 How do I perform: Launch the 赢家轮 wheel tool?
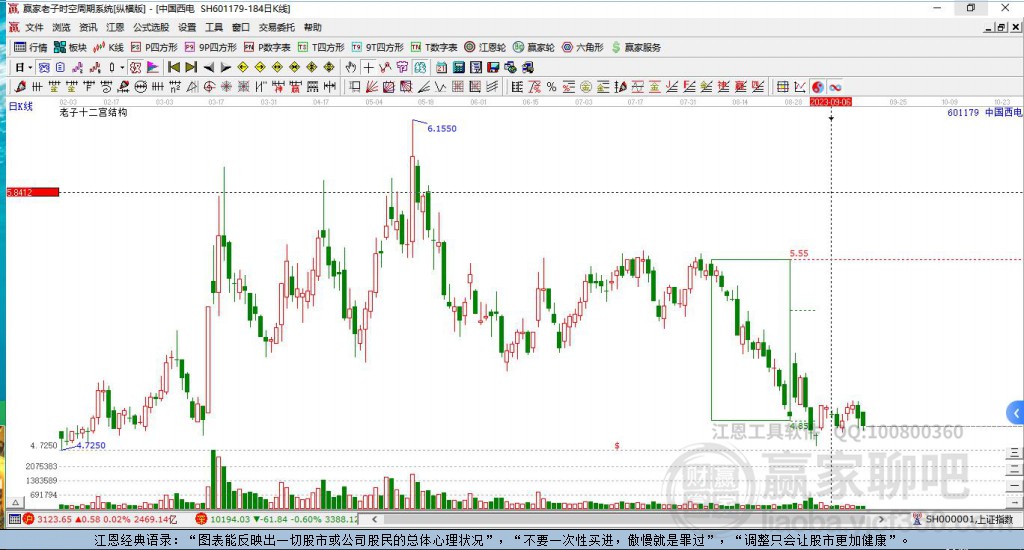point(534,47)
